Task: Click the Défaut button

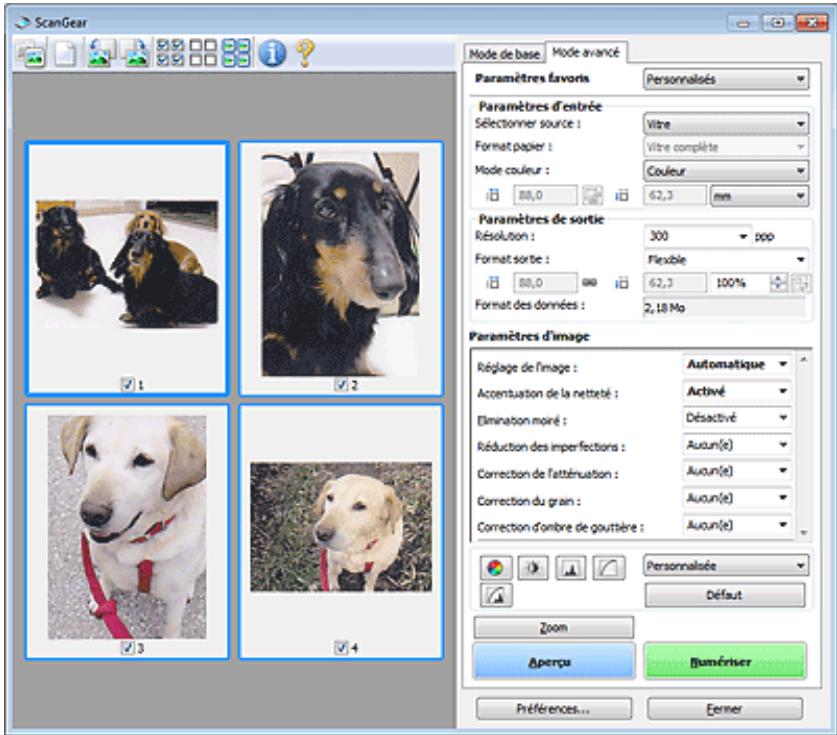Action: pyautogui.click(x=724, y=595)
